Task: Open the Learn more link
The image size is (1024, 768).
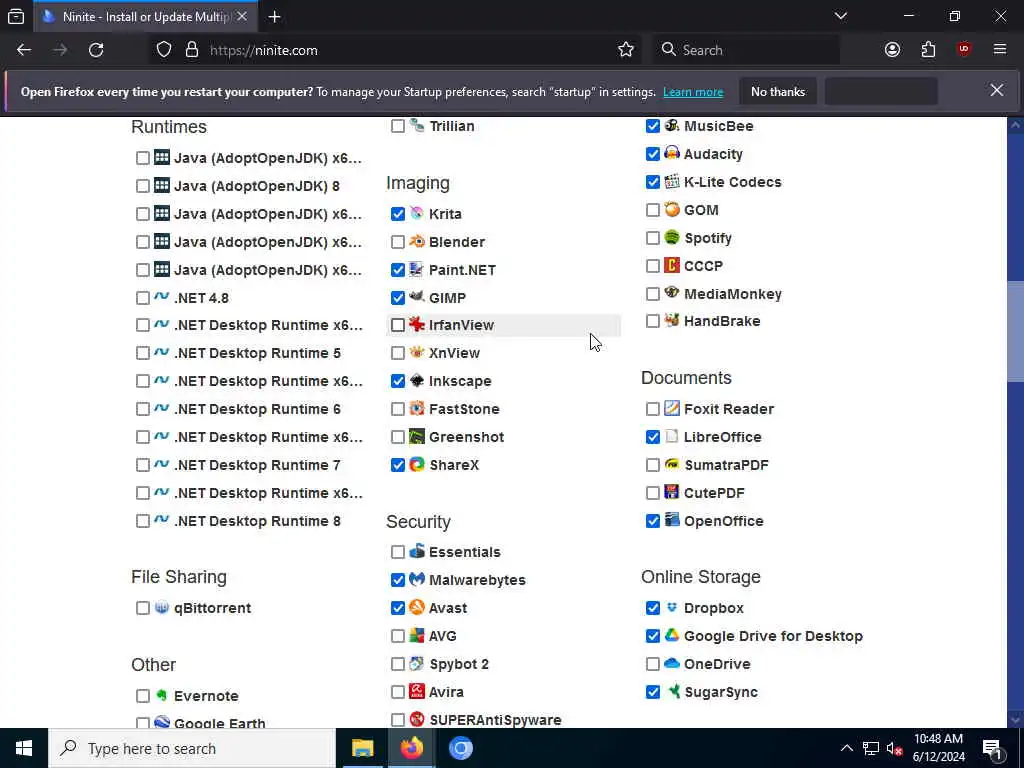Action: tap(693, 92)
